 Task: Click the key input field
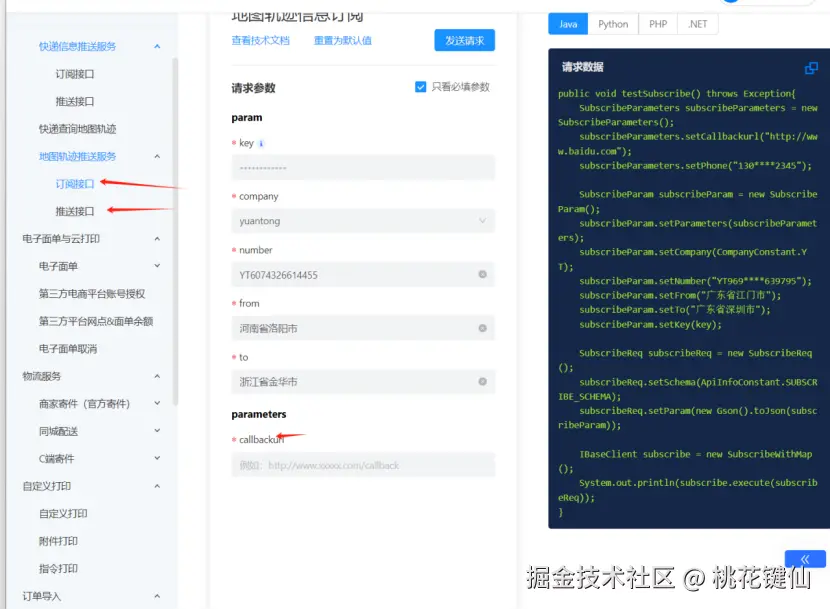point(363,168)
